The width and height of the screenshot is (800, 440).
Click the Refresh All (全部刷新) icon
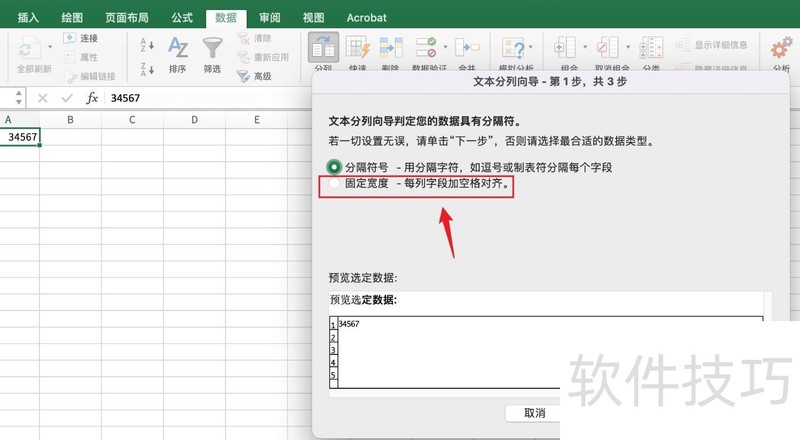click(30, 48)
